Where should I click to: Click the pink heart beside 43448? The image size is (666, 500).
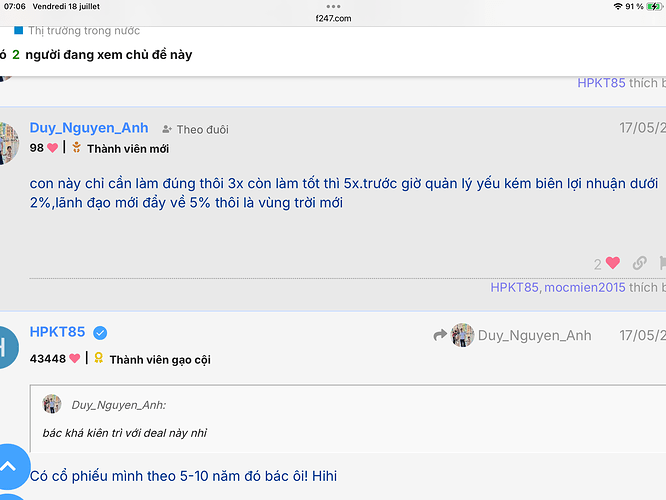click(x=74, y=358)
